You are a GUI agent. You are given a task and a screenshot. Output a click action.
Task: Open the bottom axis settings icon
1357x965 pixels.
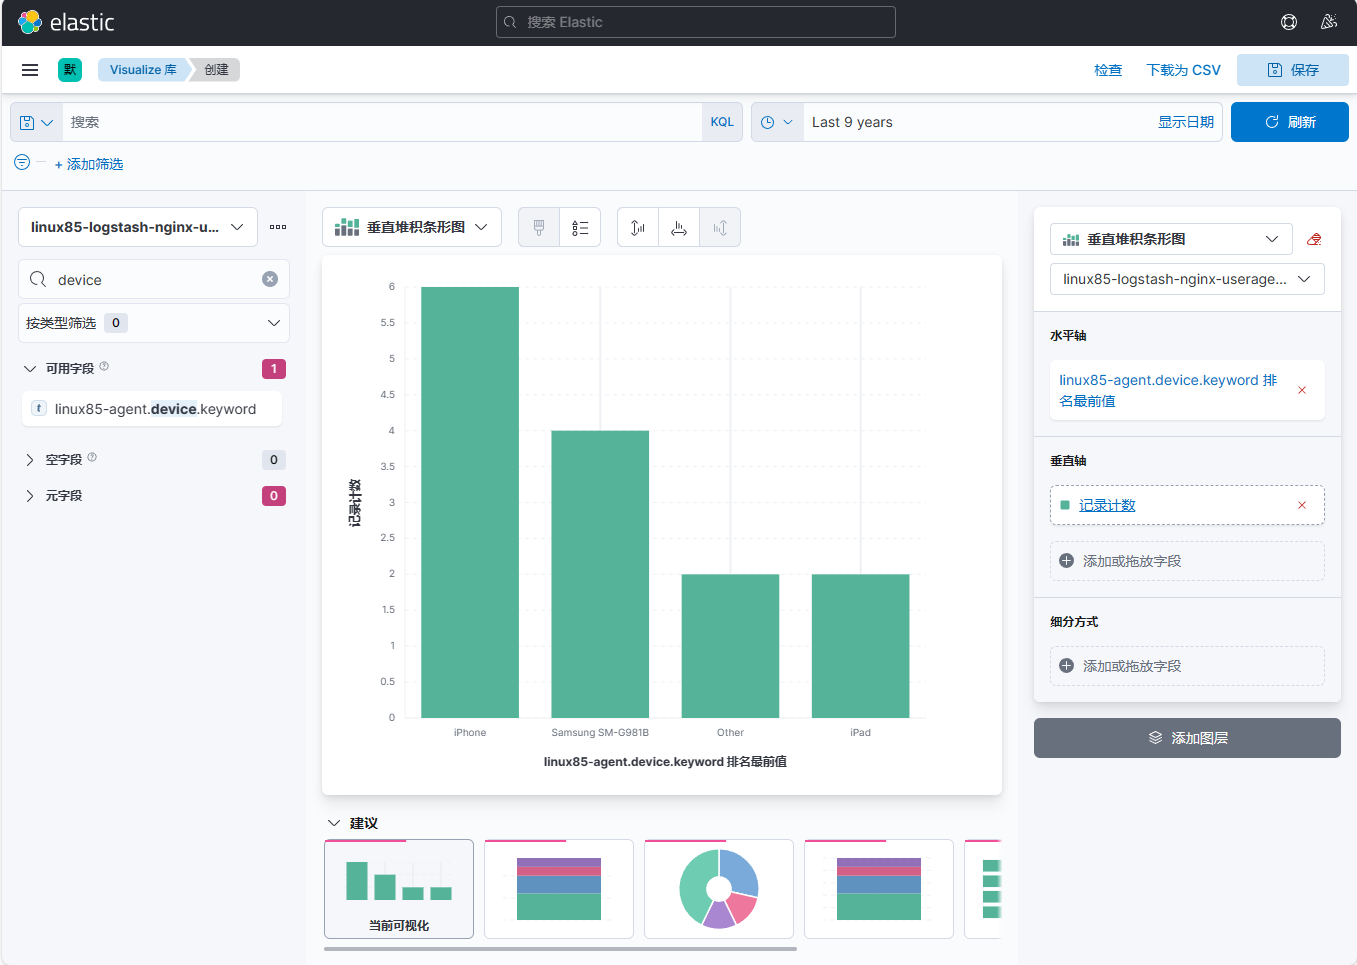[x=679, y=228]
